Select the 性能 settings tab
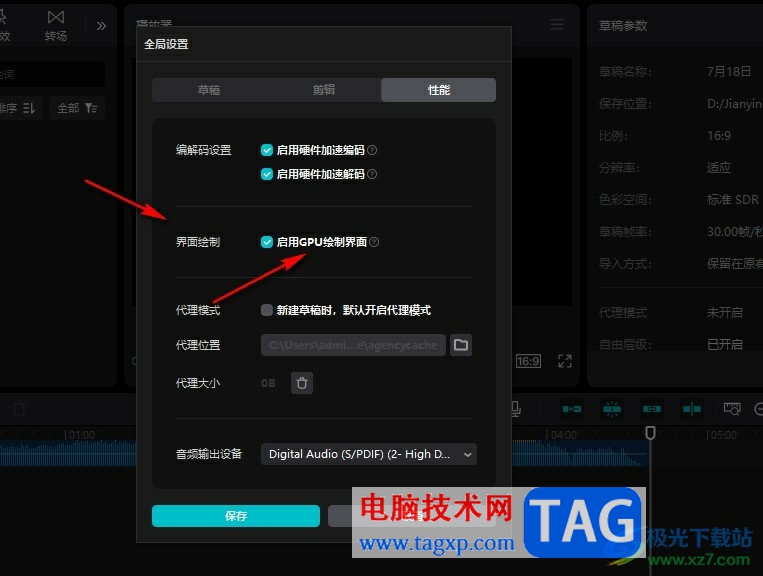Image resolution: width=763 pixels, height=576 pixels. [x=438, y=90]
